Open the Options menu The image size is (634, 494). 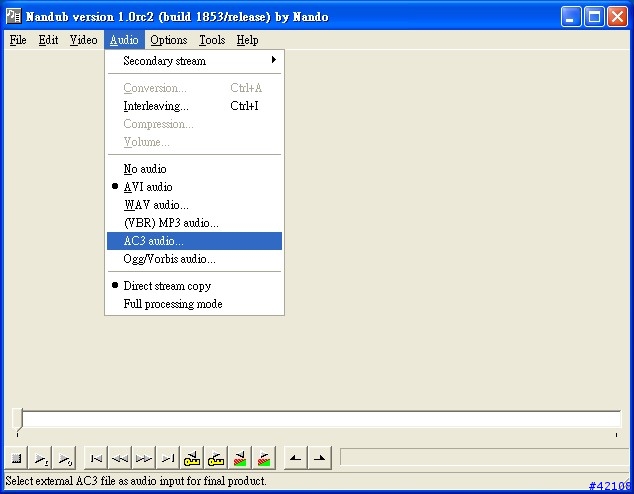point(169,40)
